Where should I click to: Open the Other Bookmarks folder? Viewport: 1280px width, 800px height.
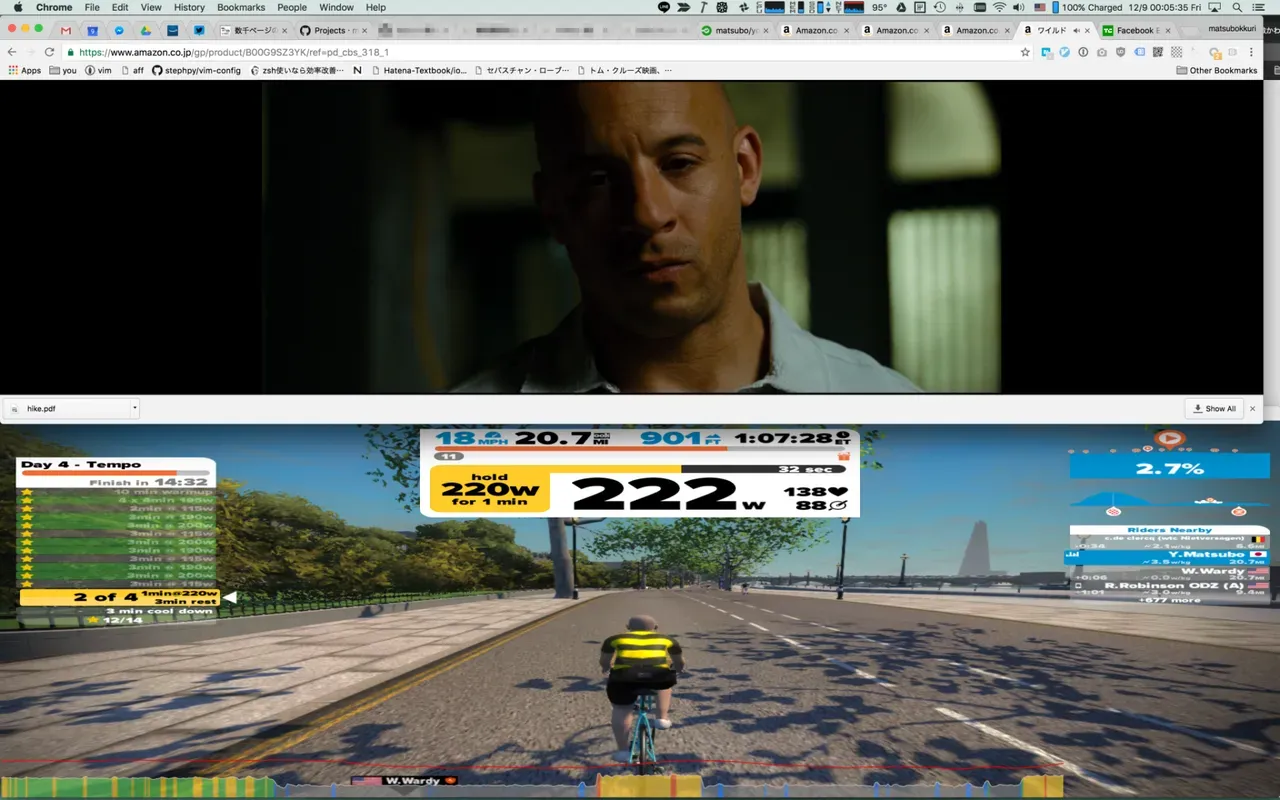(1216, 71)
